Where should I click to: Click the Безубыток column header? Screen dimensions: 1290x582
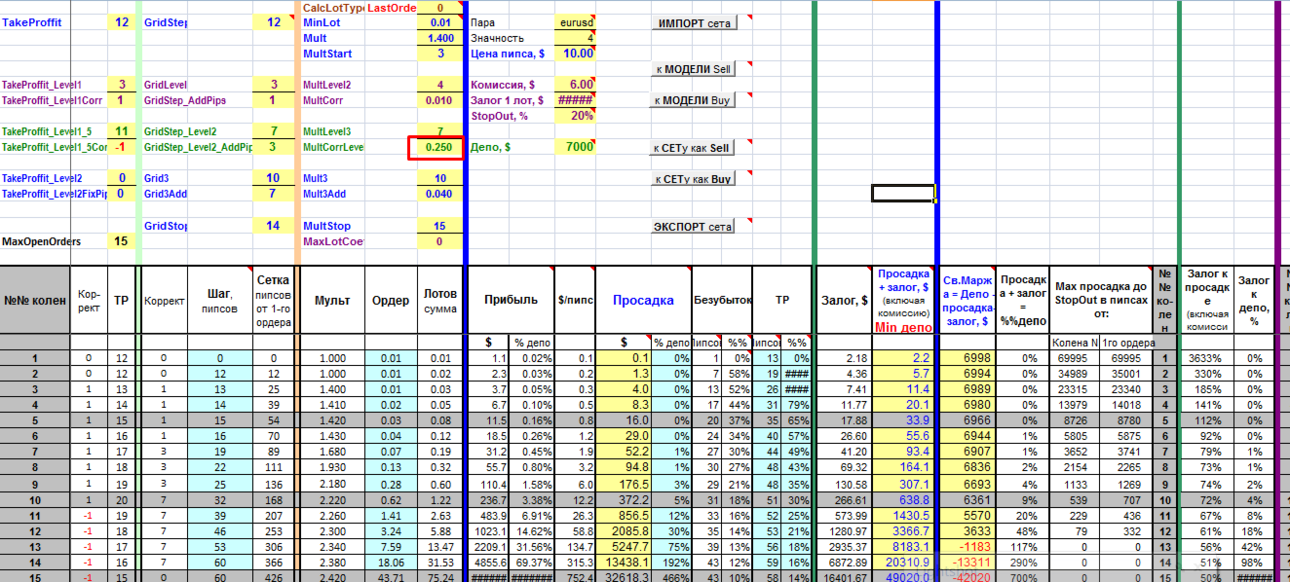(721, 300)
